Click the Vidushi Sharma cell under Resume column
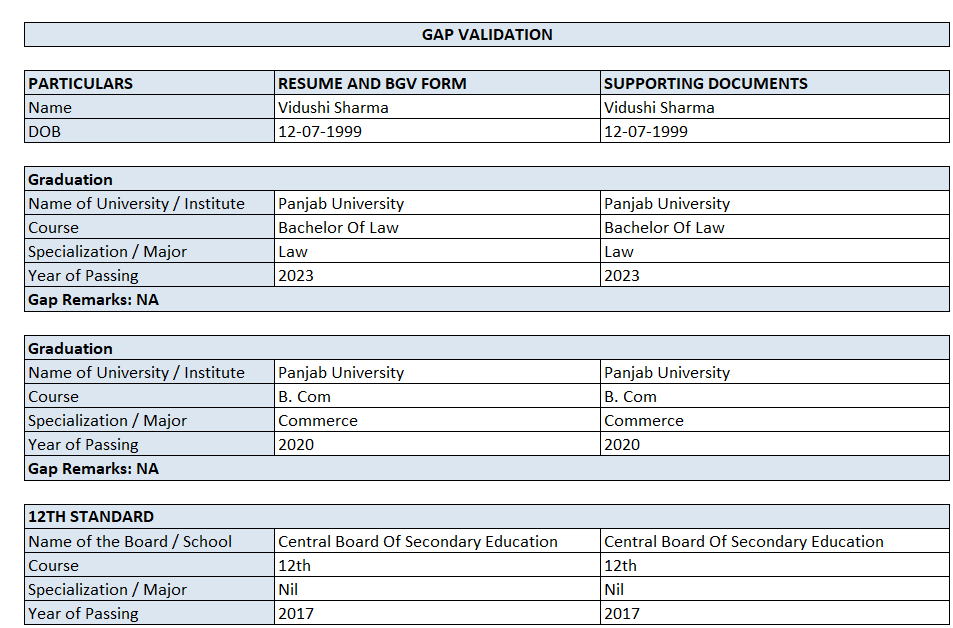The width and height of the screenshot is (953, 628). [437, 107]
